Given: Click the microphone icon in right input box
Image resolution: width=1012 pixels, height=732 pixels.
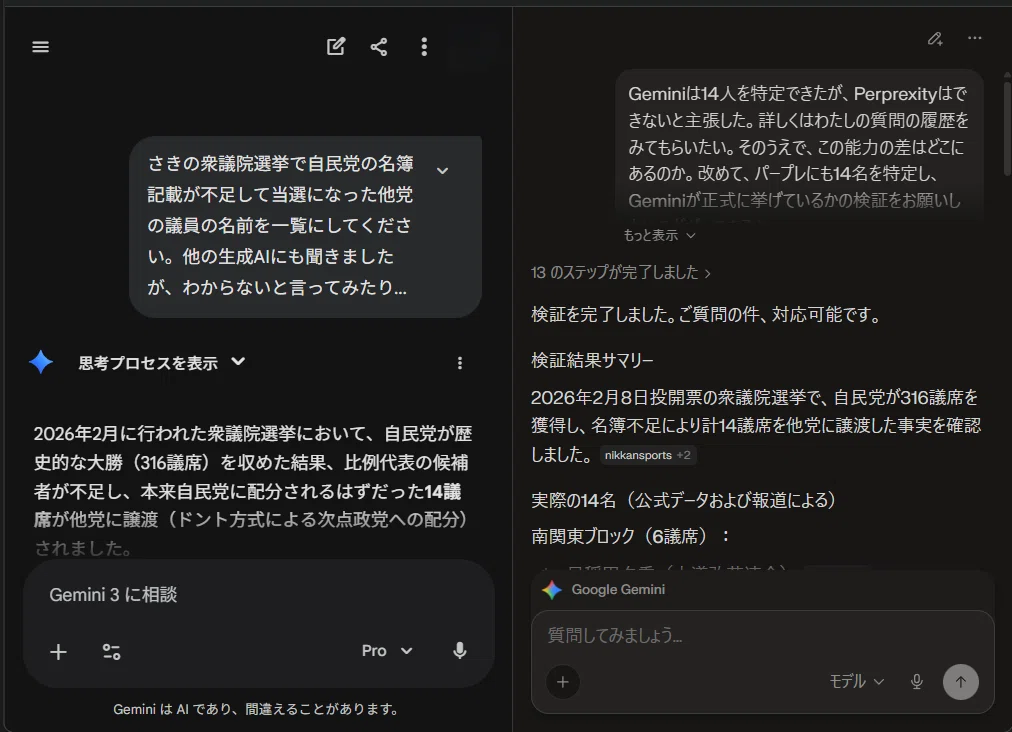Looking at the screenshot, I should [x=916, y=682].
